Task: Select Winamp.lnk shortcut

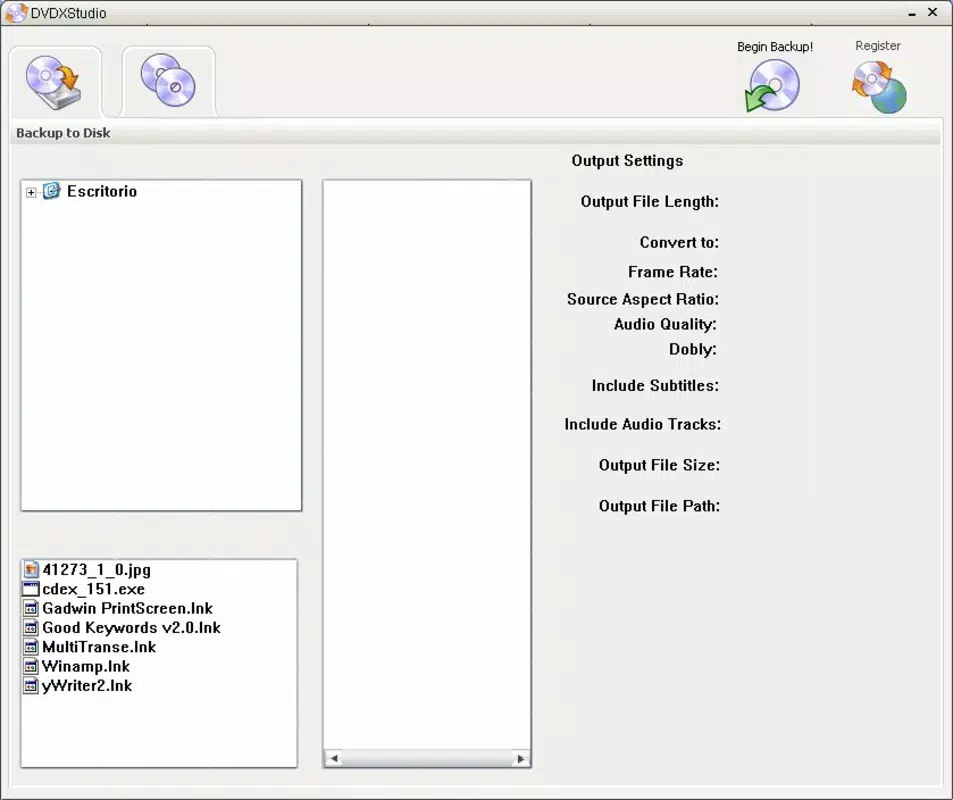Action: [86, 666]
